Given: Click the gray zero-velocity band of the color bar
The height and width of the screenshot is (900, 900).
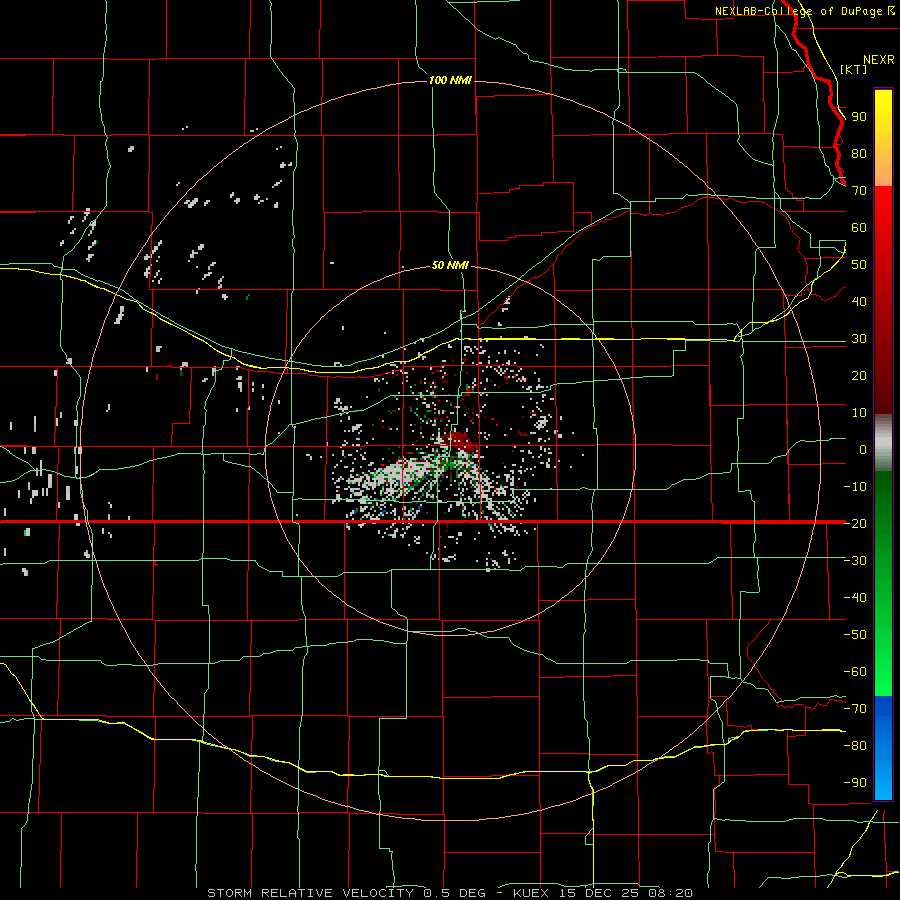Looking at the screenshot, I should 883,443.
